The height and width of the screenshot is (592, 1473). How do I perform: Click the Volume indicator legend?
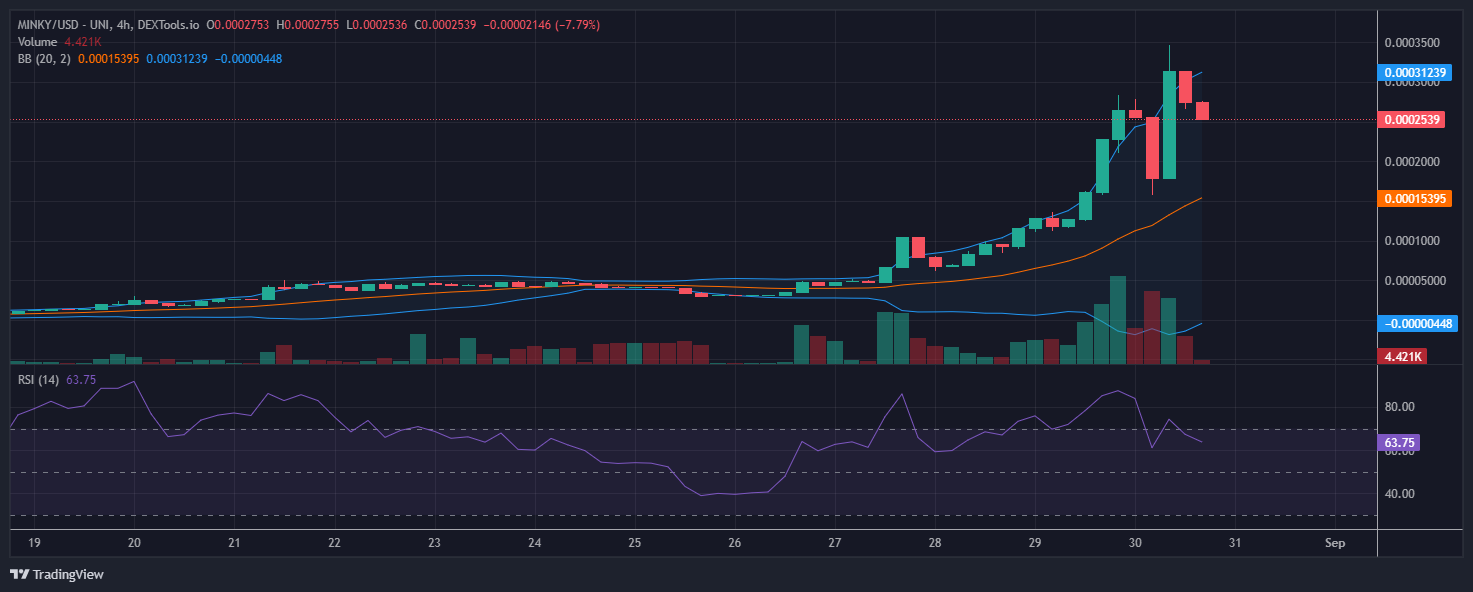click(x=39, y=41)
